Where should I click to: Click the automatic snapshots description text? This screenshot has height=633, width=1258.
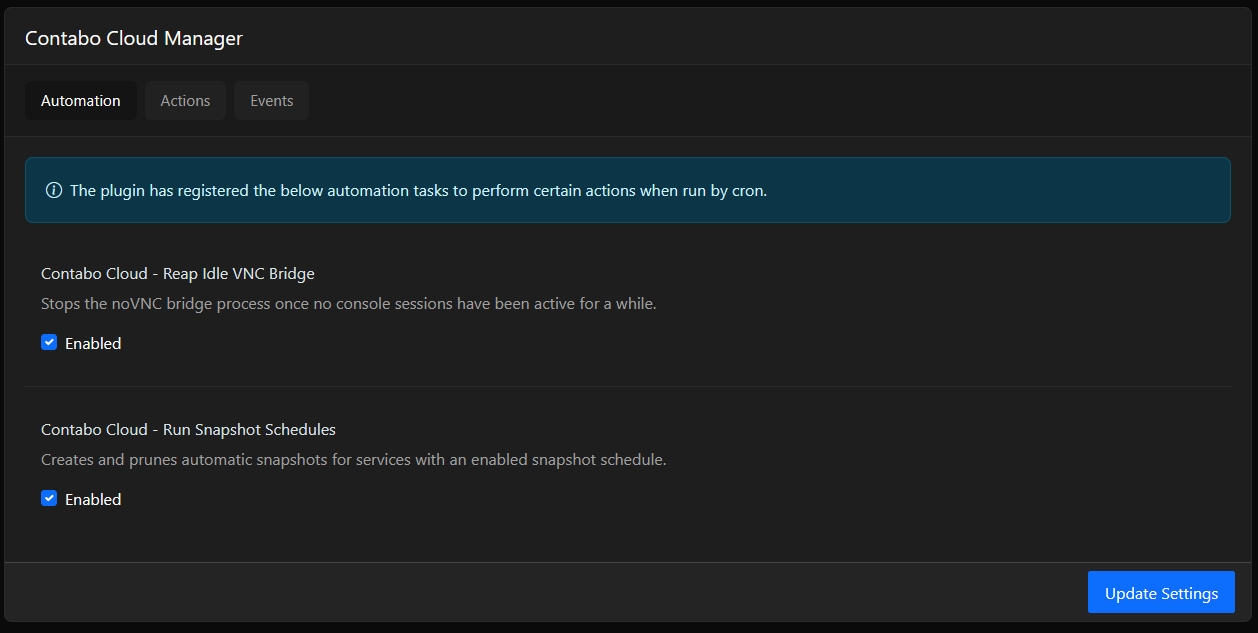(354, 460)
